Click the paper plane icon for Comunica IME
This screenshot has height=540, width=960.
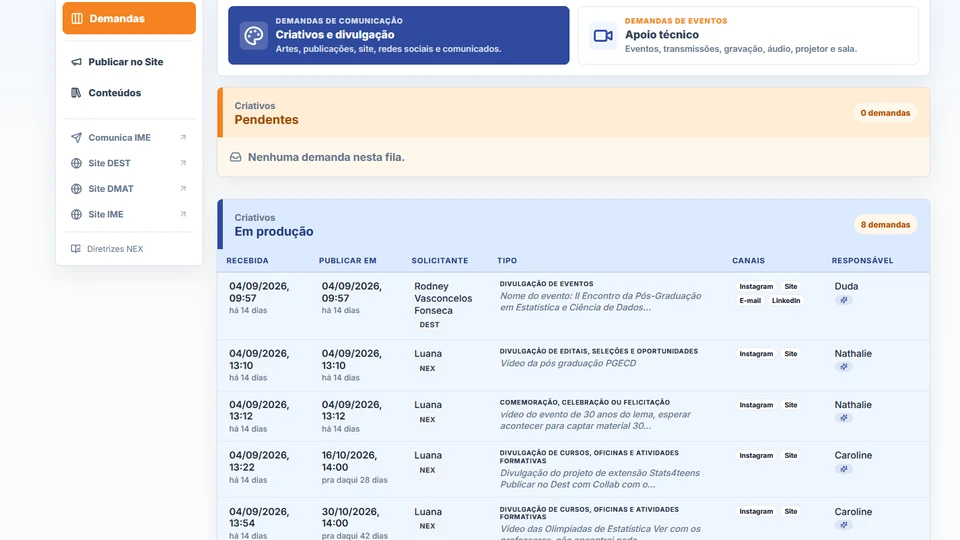coord(76,138)
